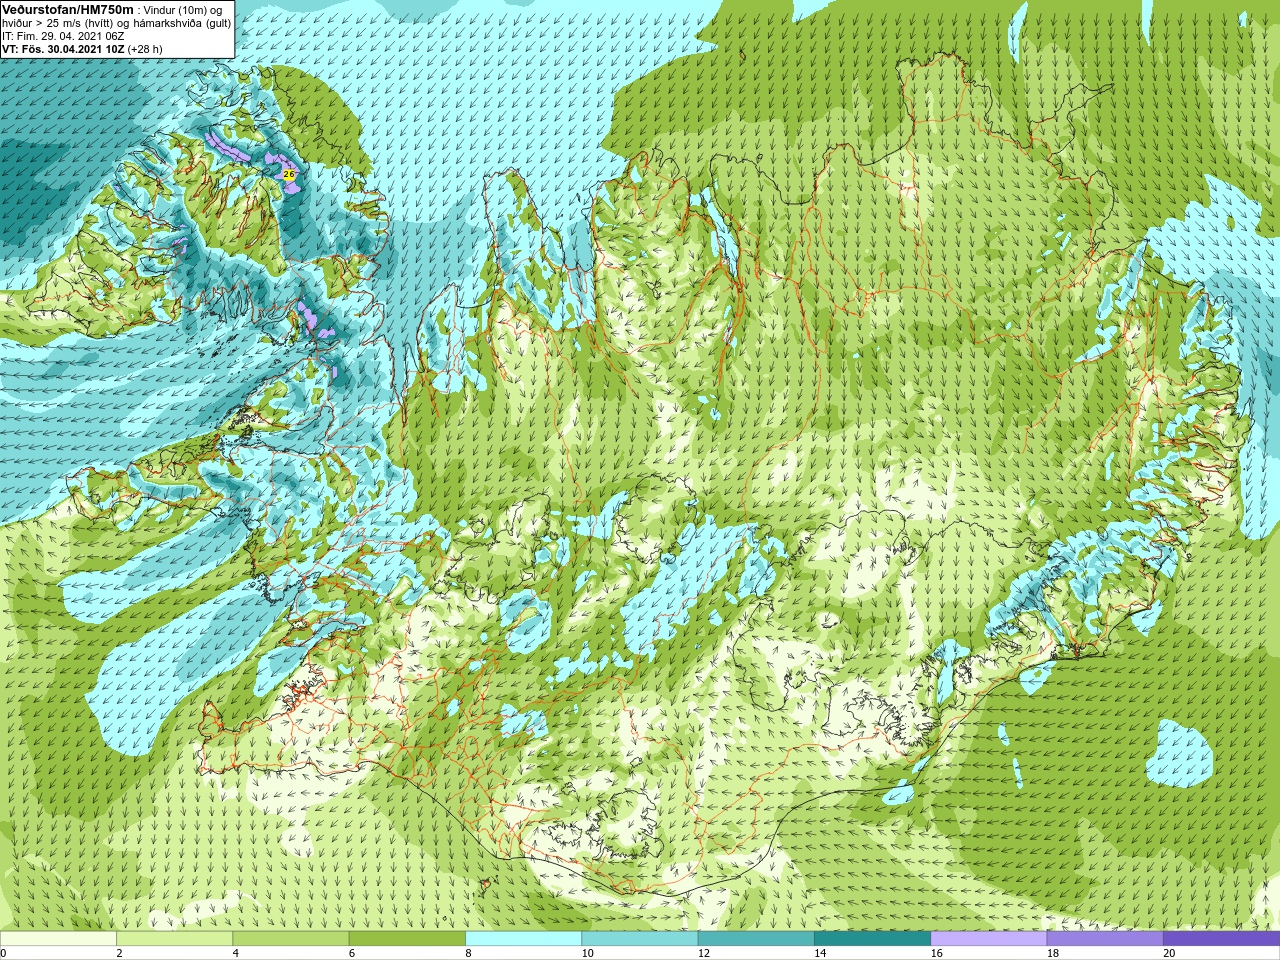Pick the lavender 16–18 m/s scale swatch
Image resolution: width=1280 pixels, height=960 pixels.
(988, 938)
